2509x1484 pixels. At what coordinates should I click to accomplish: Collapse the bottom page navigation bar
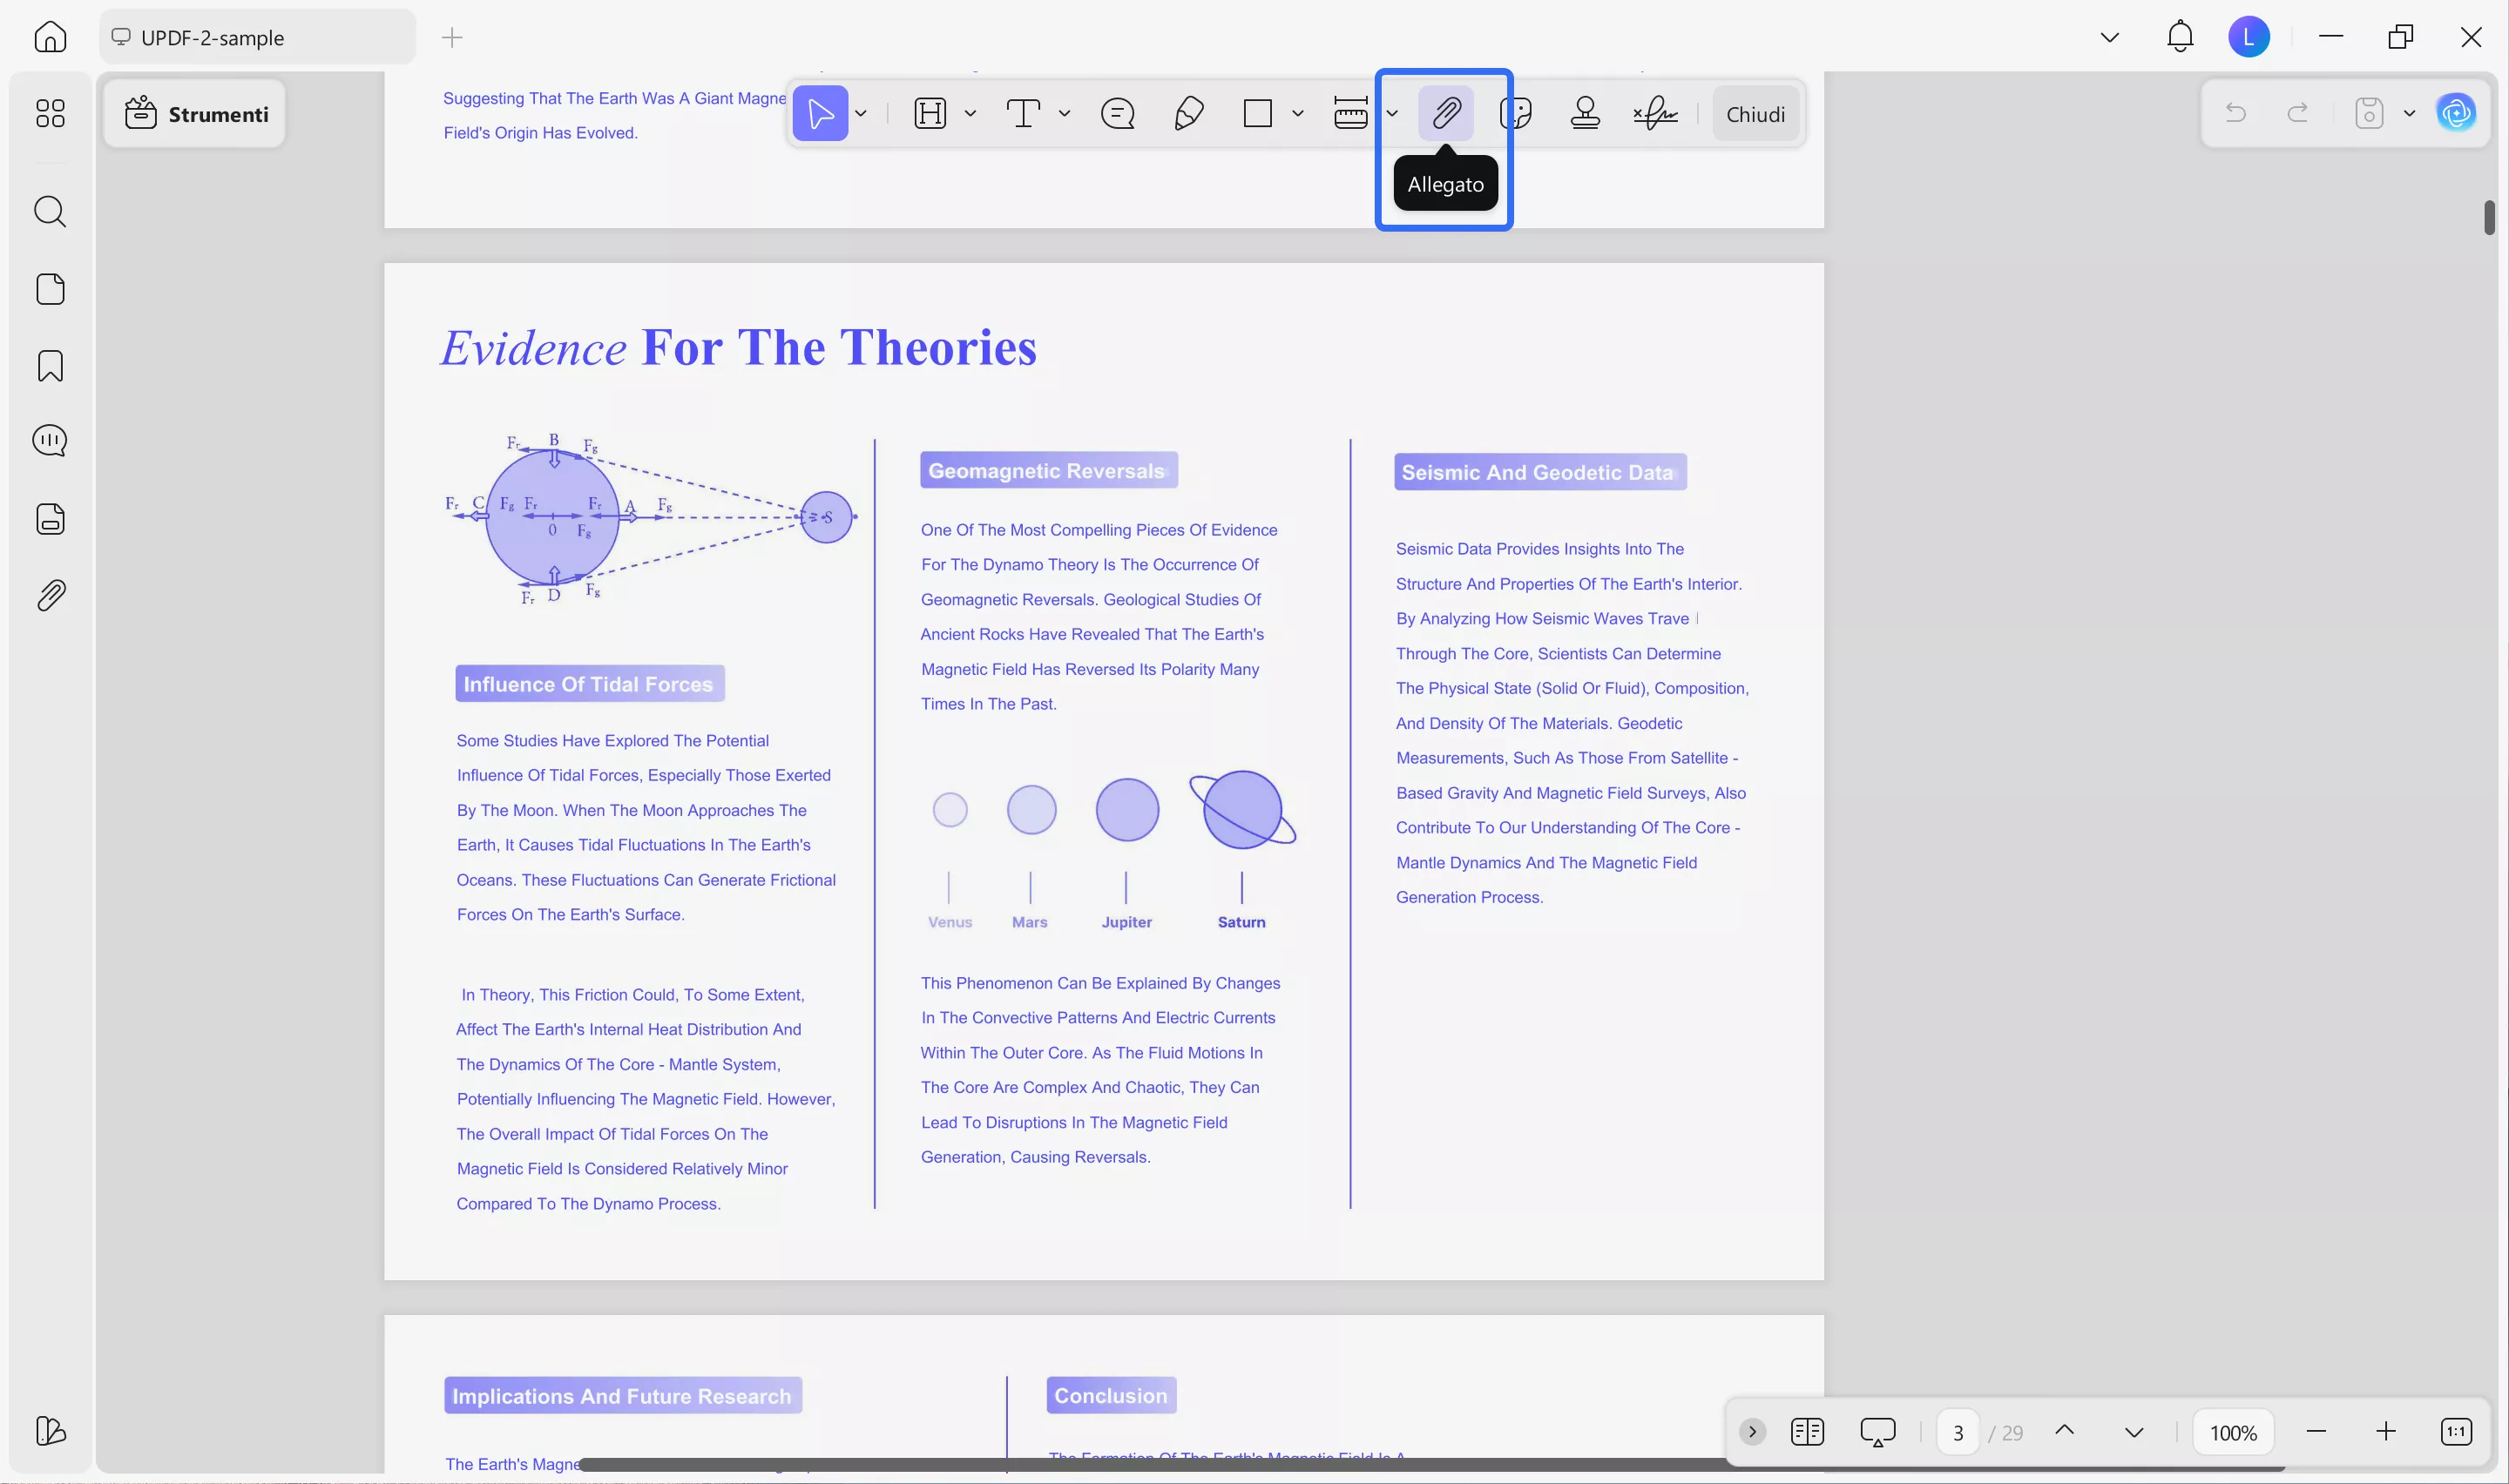1752,1432
